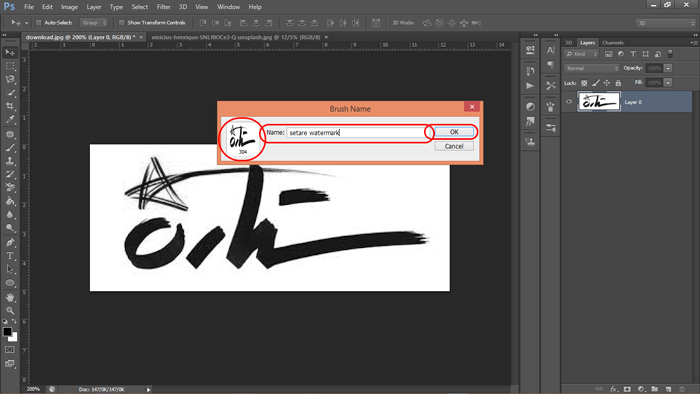
Task: Cancel the Brush Name dialog
Action: [454, 146]
